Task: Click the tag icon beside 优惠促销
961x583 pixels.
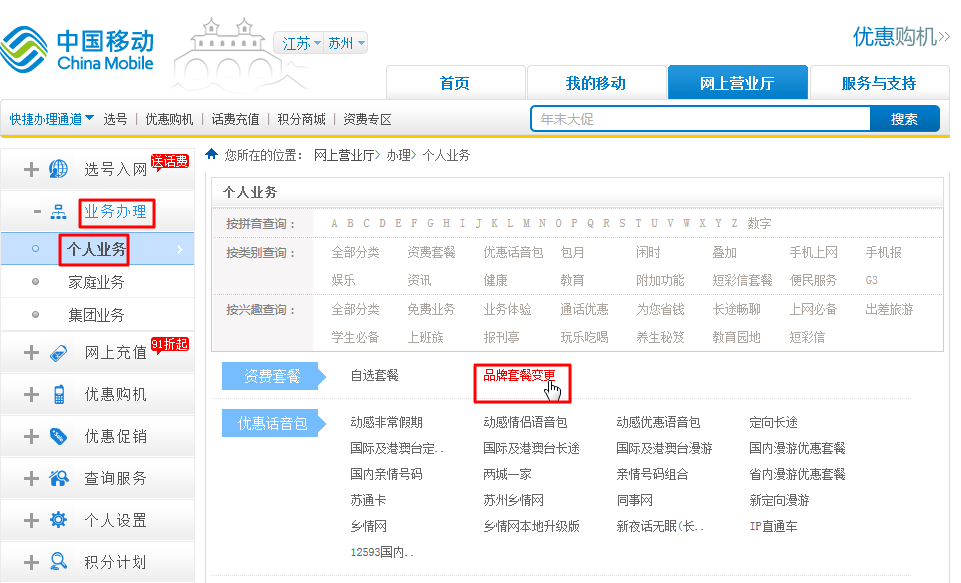Action: pos(58,436)
